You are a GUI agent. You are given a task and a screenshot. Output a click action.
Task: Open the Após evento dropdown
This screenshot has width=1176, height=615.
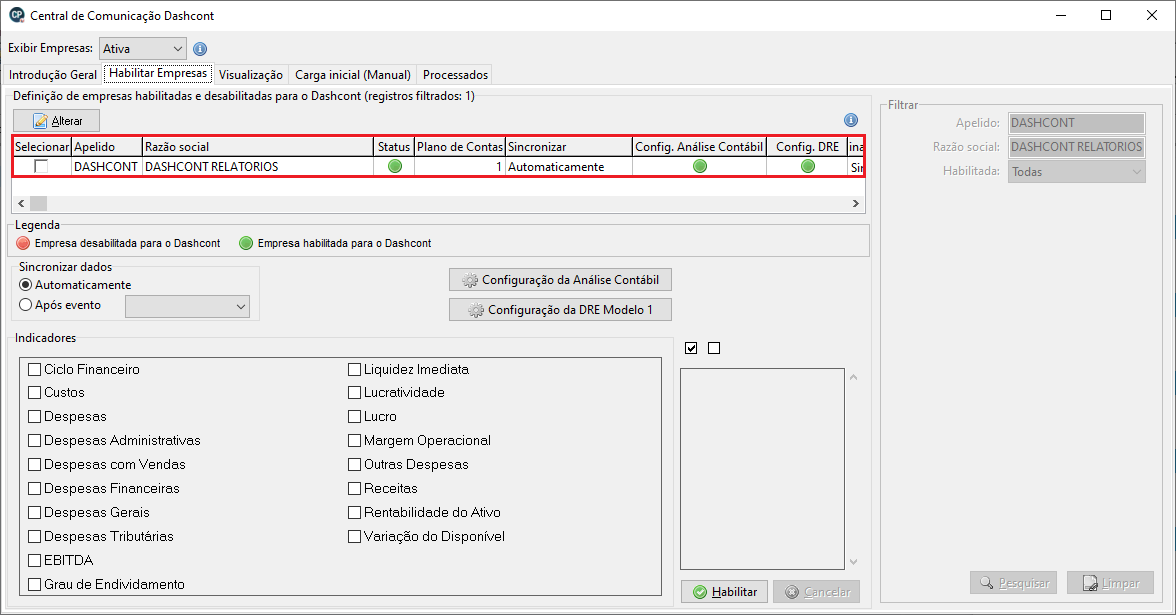tap(188, 306)
